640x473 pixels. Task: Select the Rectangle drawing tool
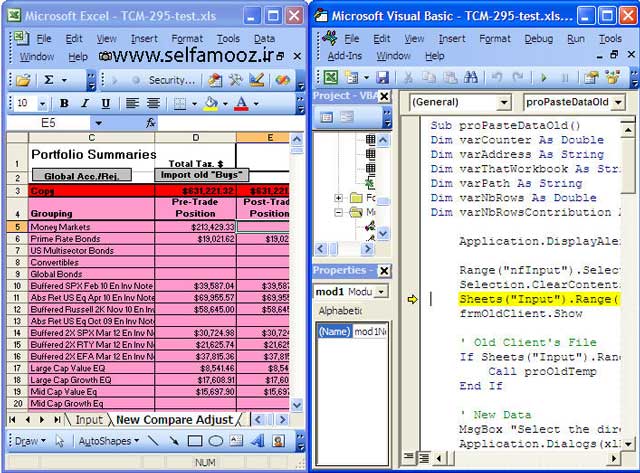pyautogui.click(x=195, y=441)
